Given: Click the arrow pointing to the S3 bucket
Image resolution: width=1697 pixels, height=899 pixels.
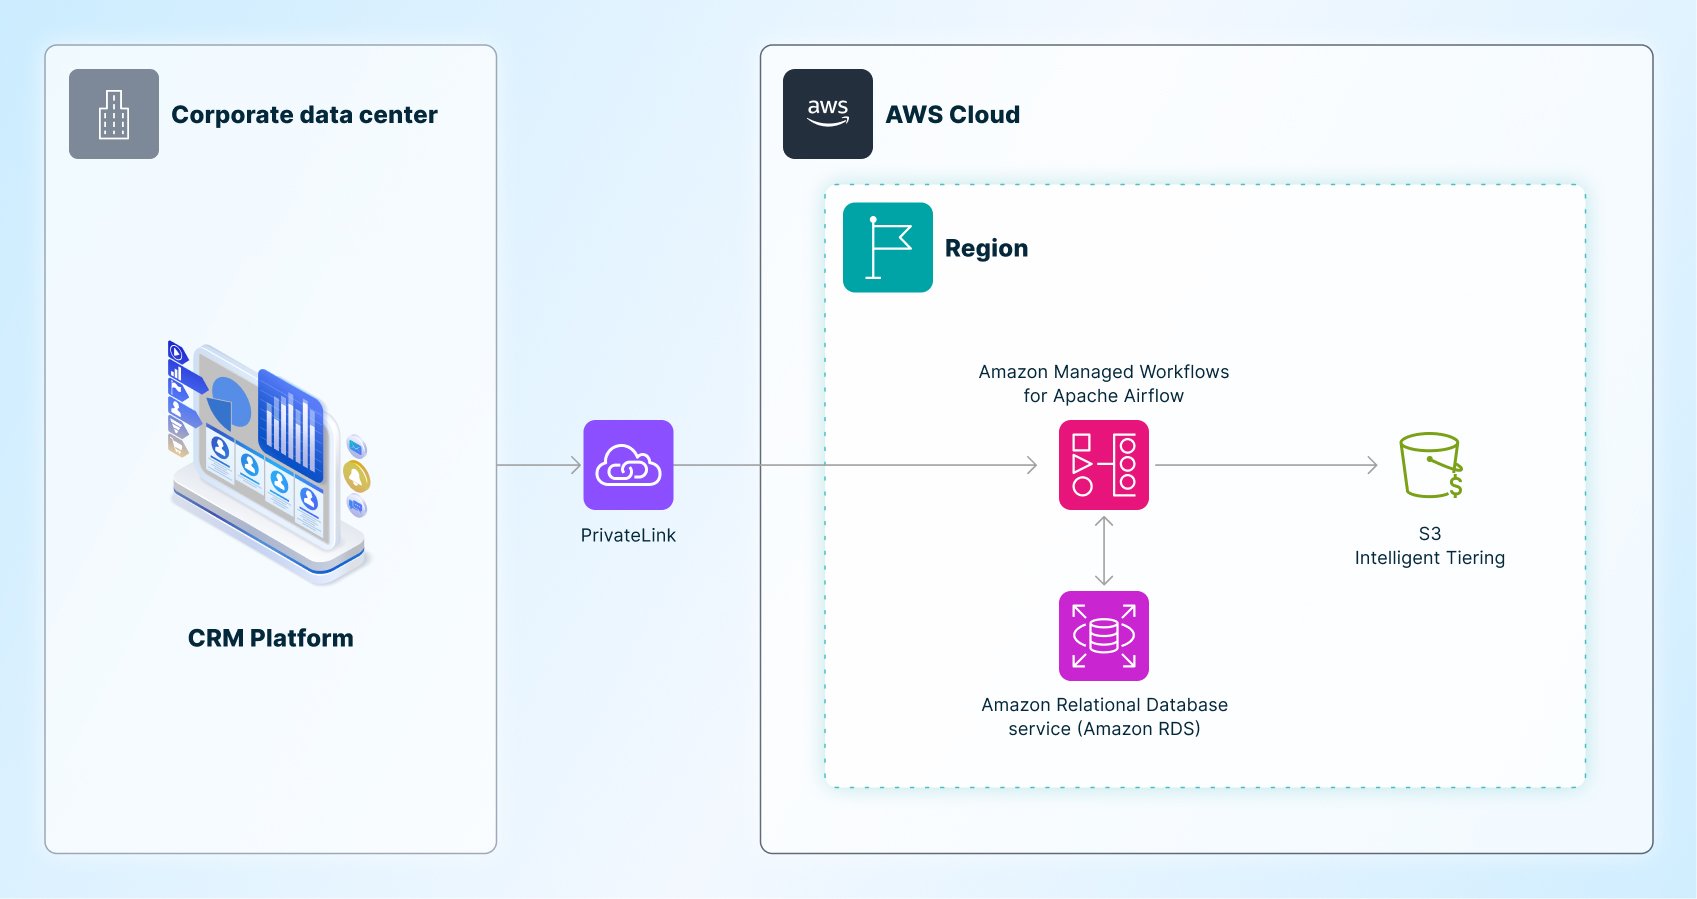Looking at the screenshot, I should pyautogui.click(x=1265, y=465).
